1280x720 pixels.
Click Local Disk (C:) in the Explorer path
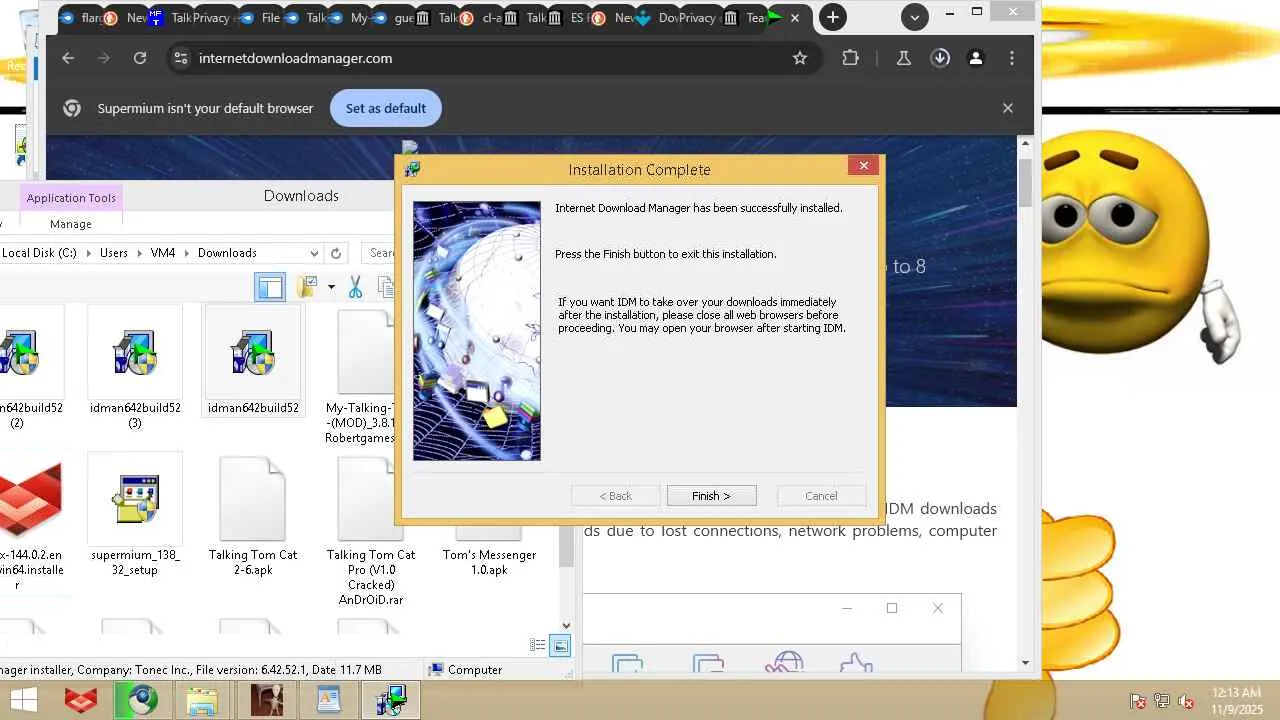pyautogui.click(x=39, y=253)
